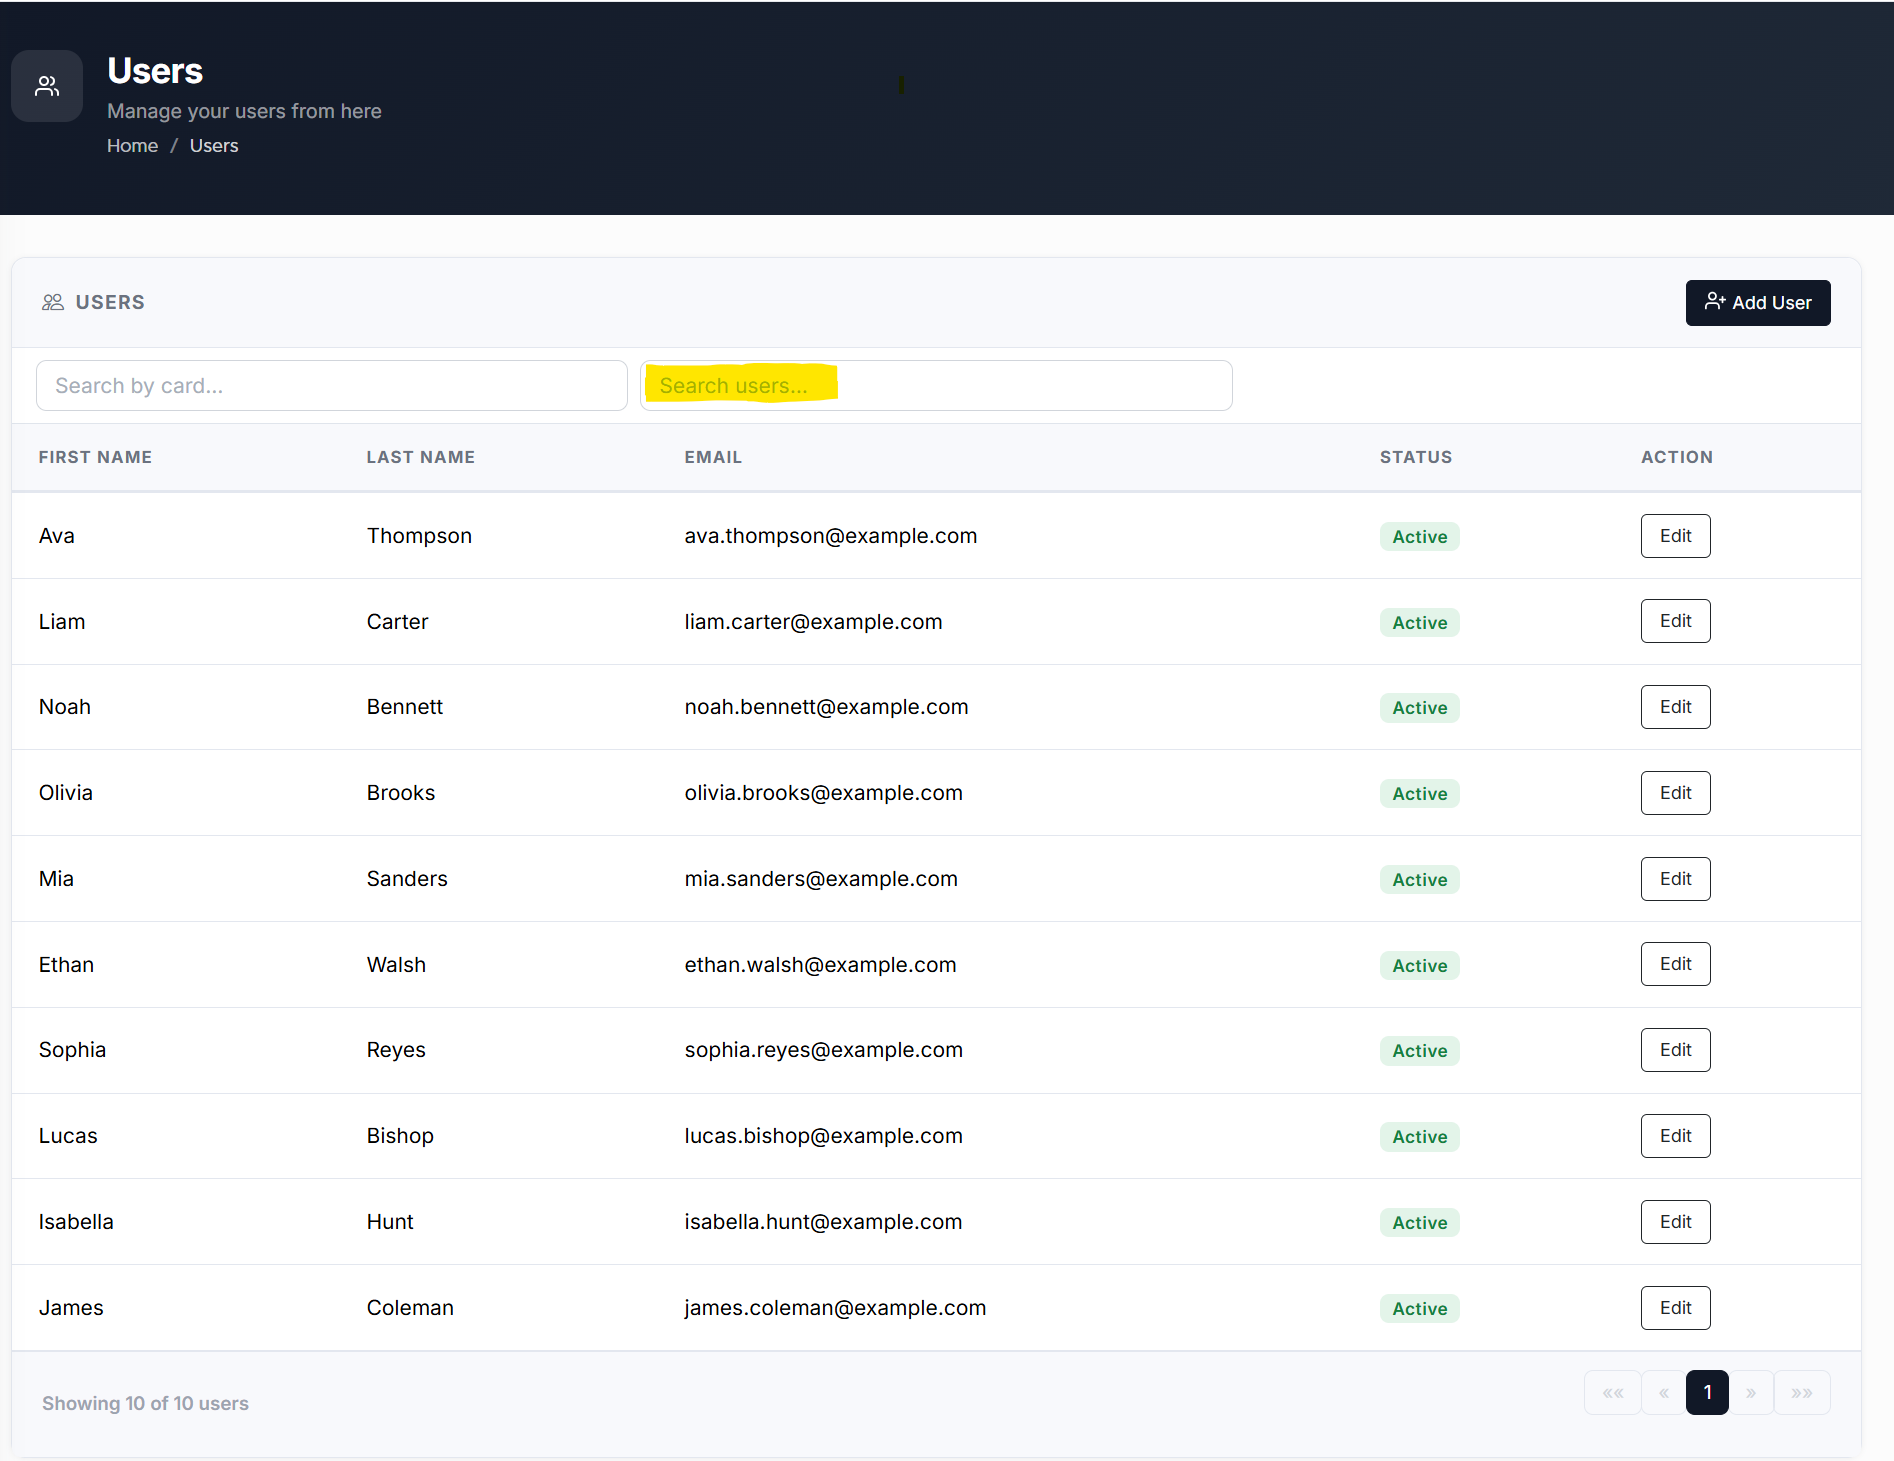Click the EMAIL column header

(713, 457)
